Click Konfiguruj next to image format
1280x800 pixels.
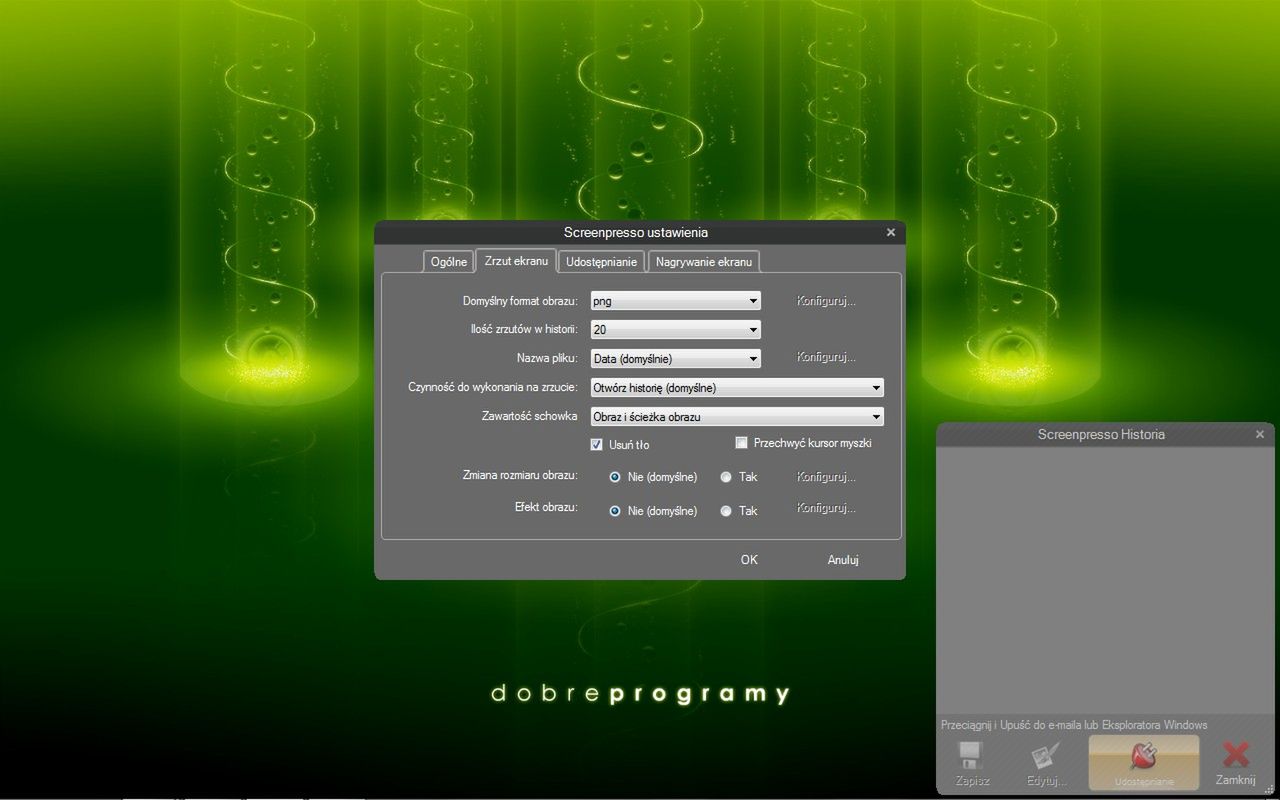826,301
